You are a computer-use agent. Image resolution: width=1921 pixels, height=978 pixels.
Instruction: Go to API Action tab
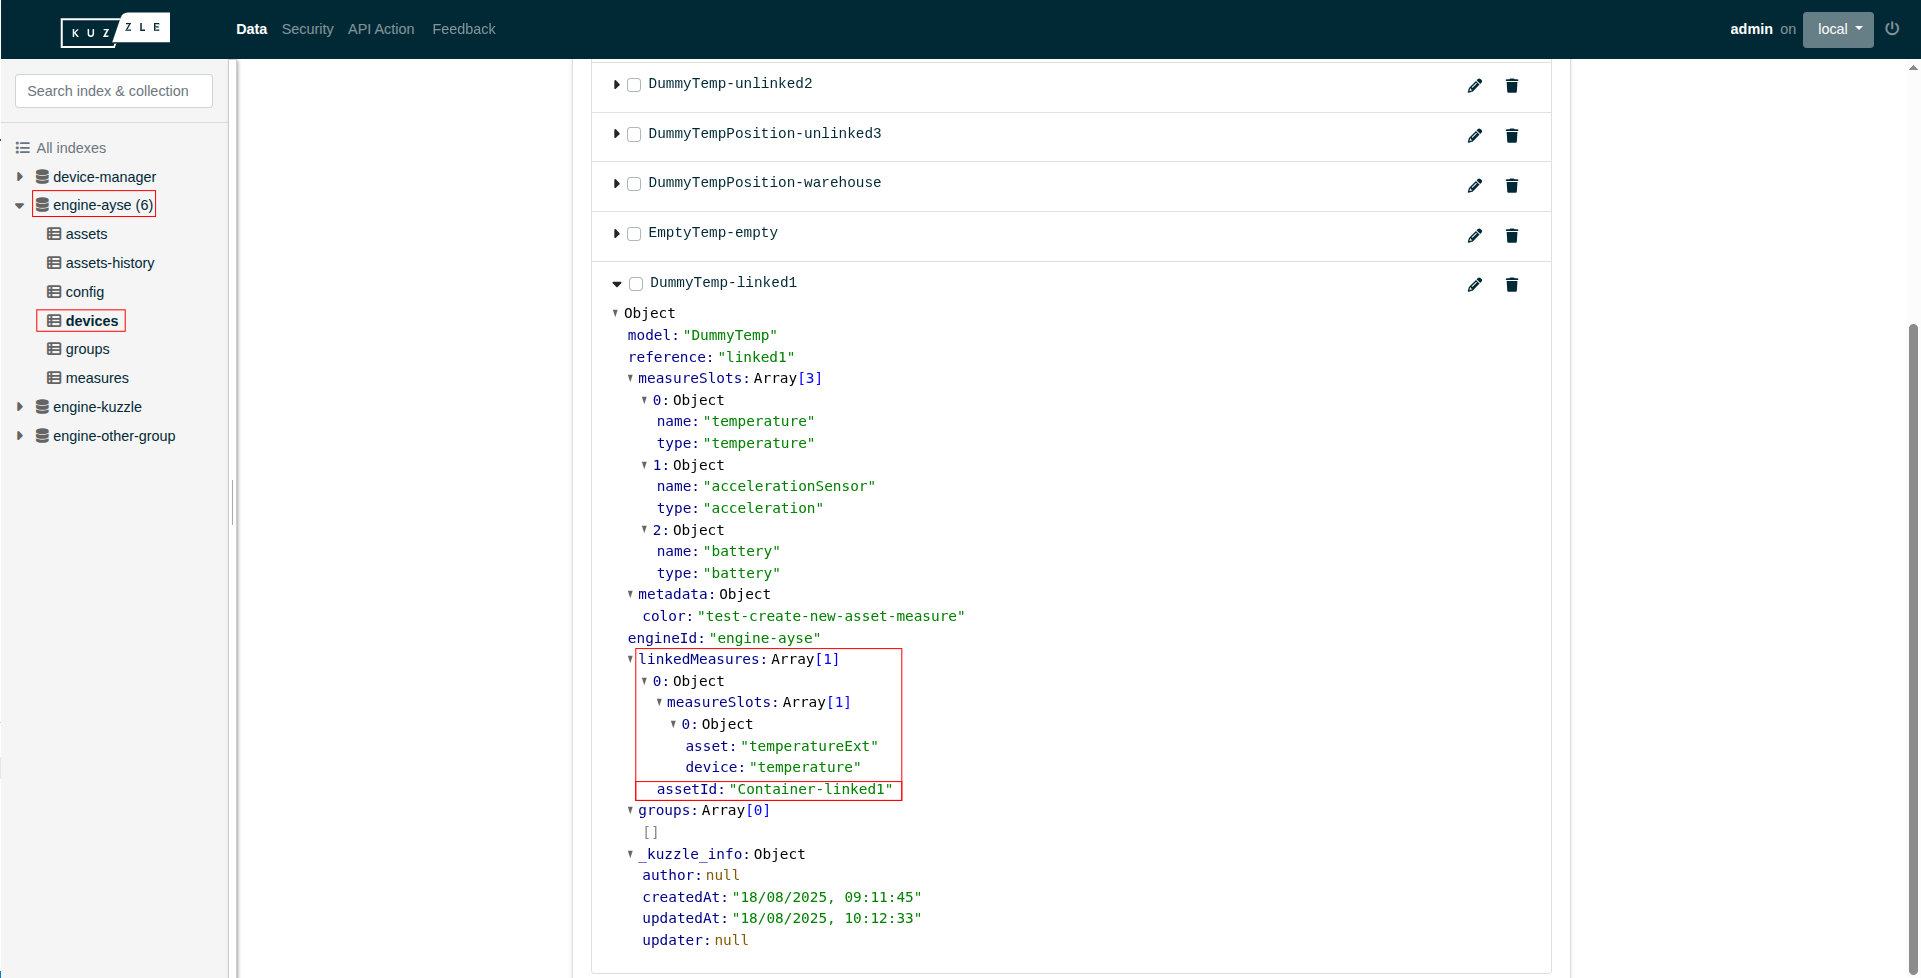(x=381, y=29)
